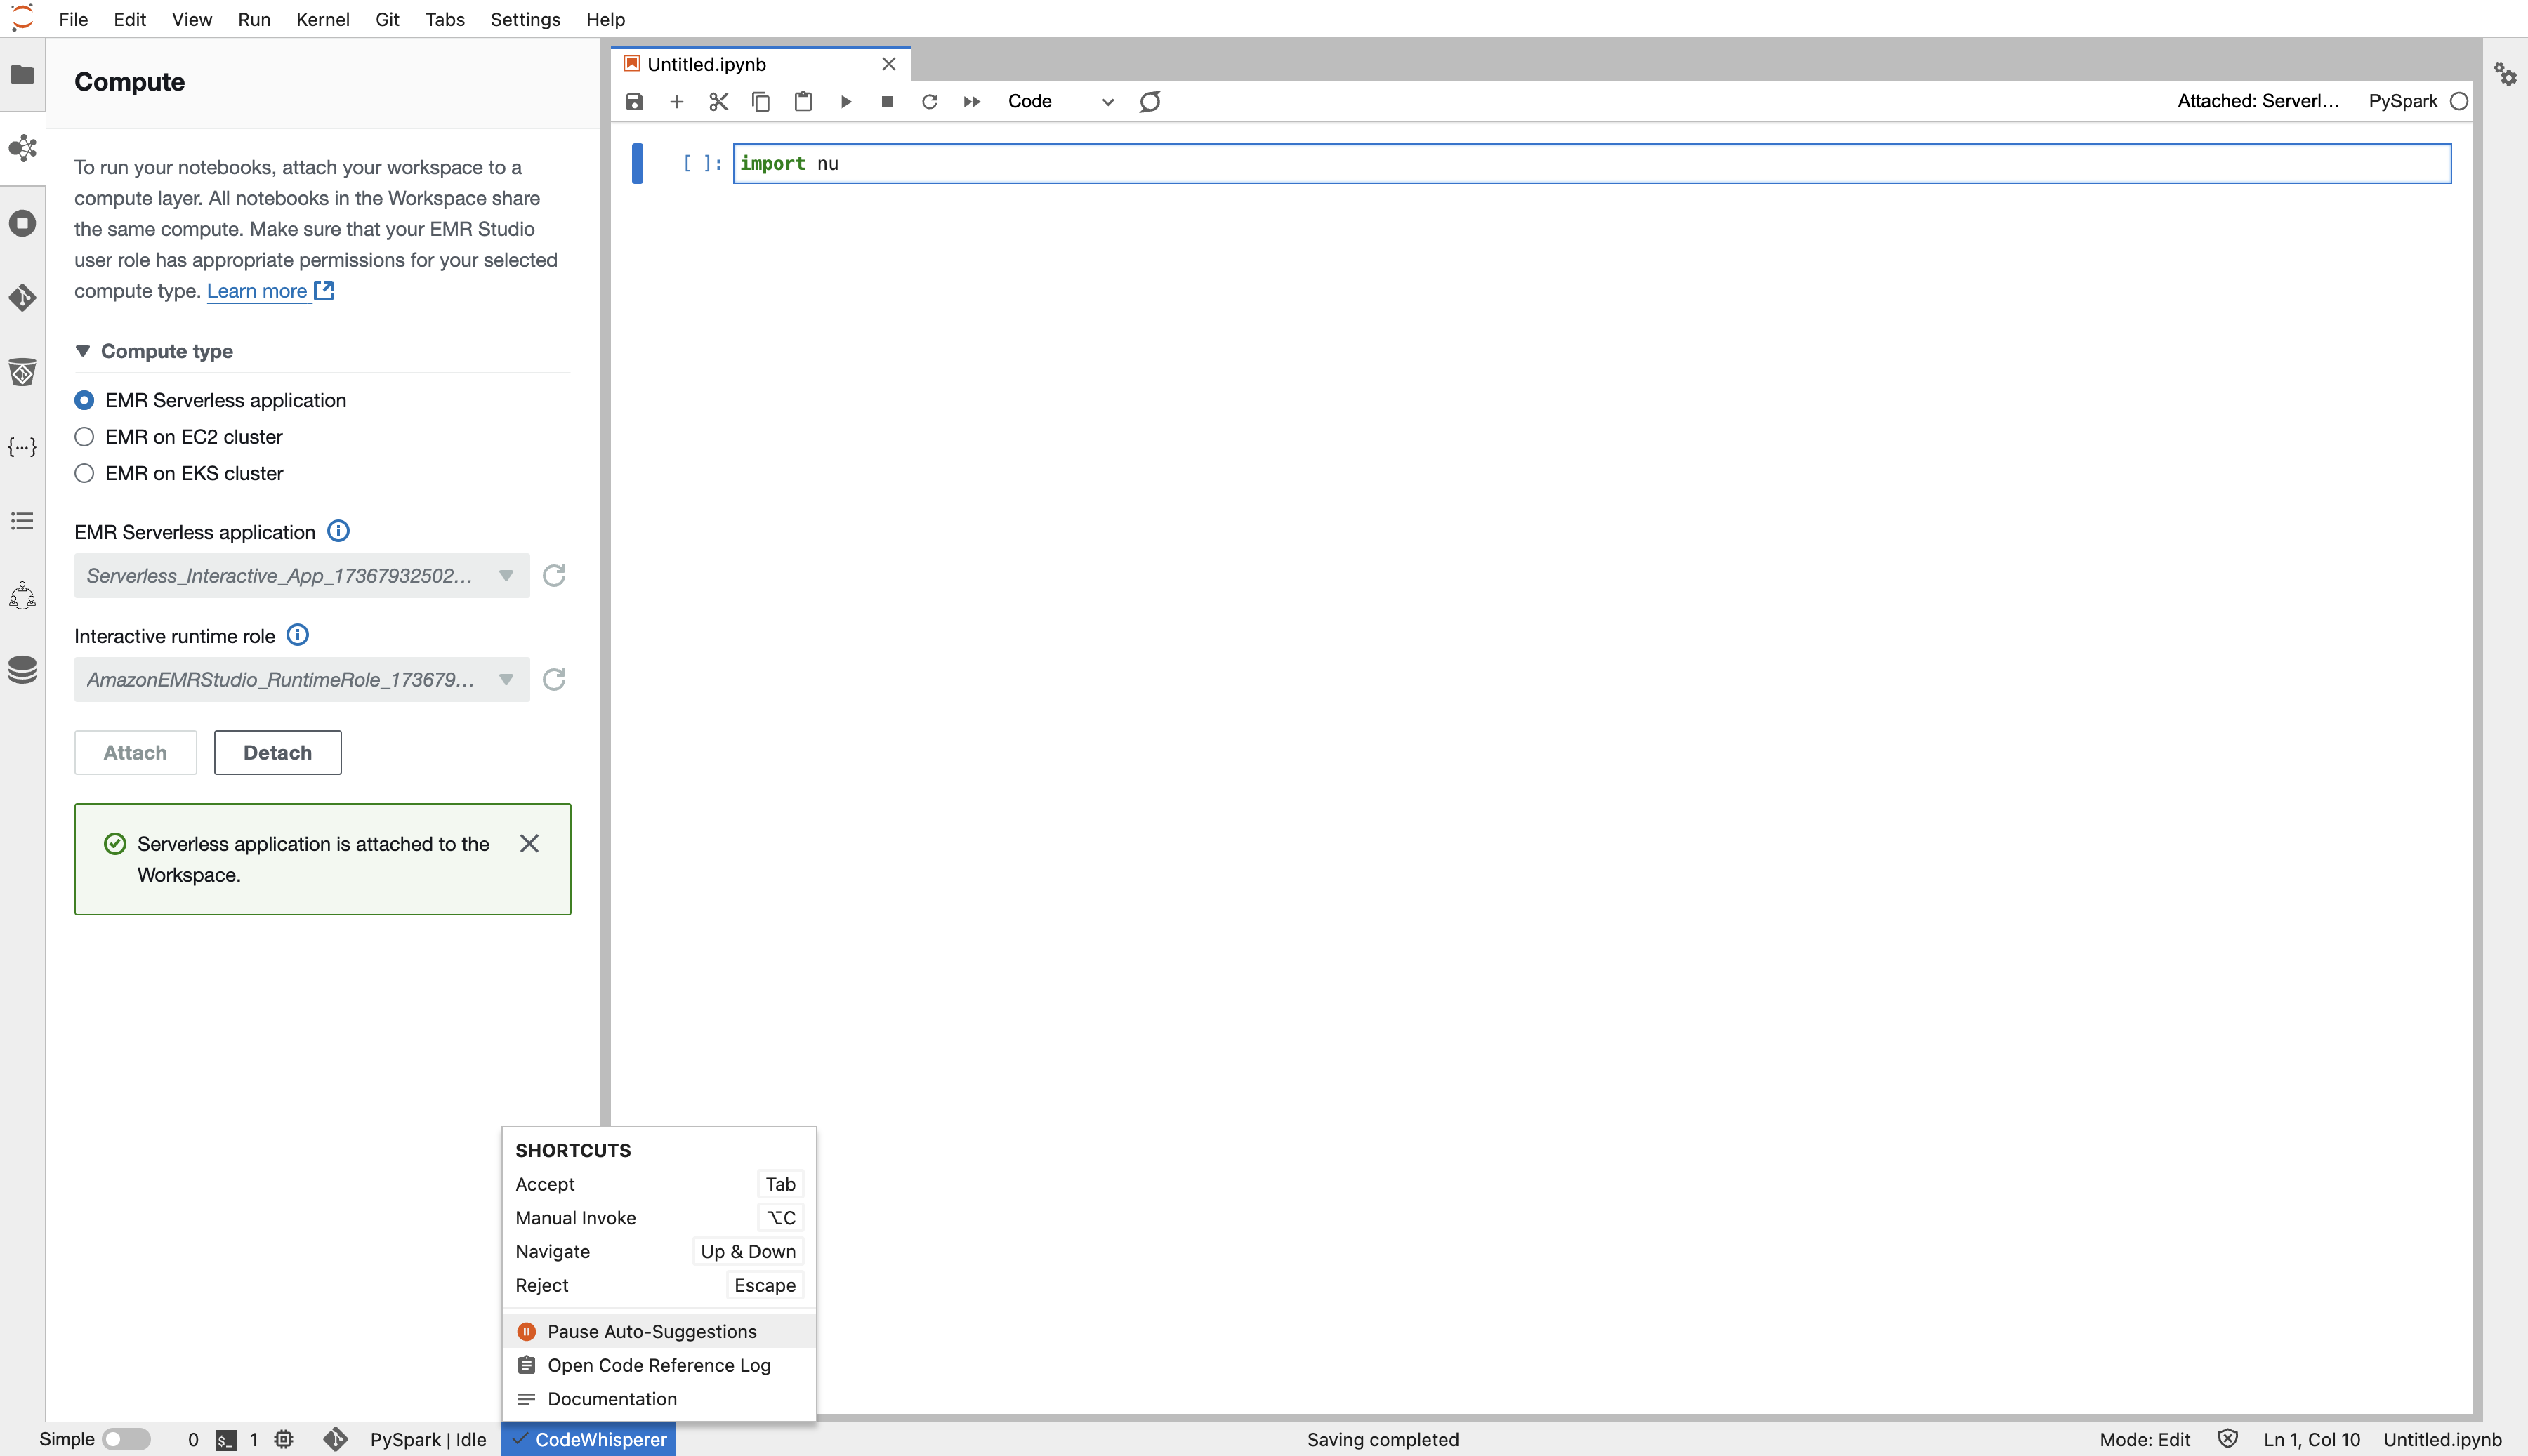The height and width of the screenshot is (1456, 2528).
Task: Show info for Interactive runtime role
Action: 298,635
